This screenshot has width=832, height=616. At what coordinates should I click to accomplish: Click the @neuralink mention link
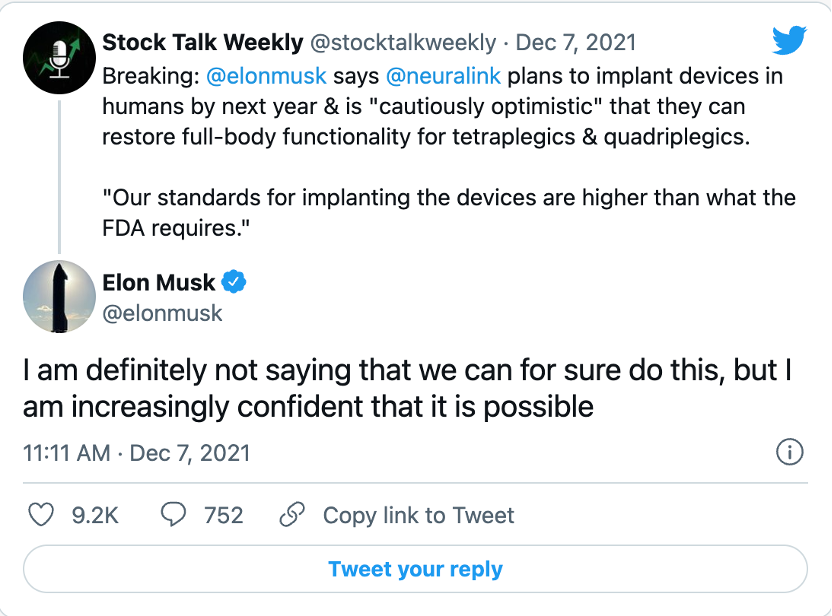(443, 76)
